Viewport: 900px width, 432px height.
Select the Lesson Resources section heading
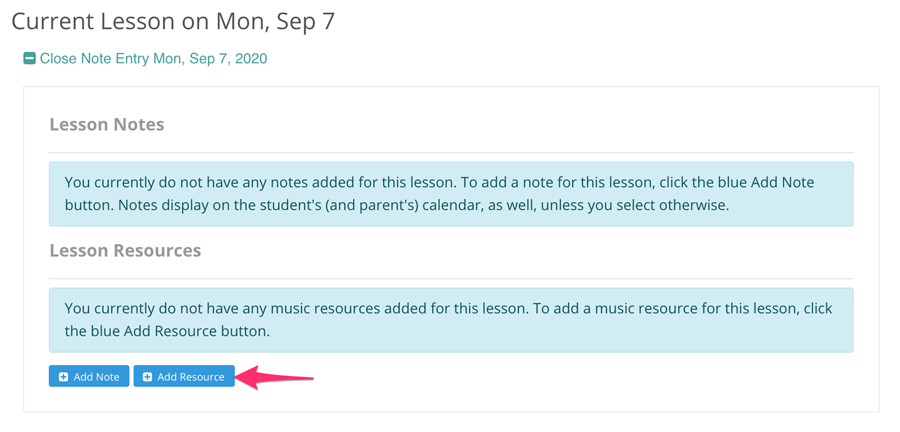point(125,250)
